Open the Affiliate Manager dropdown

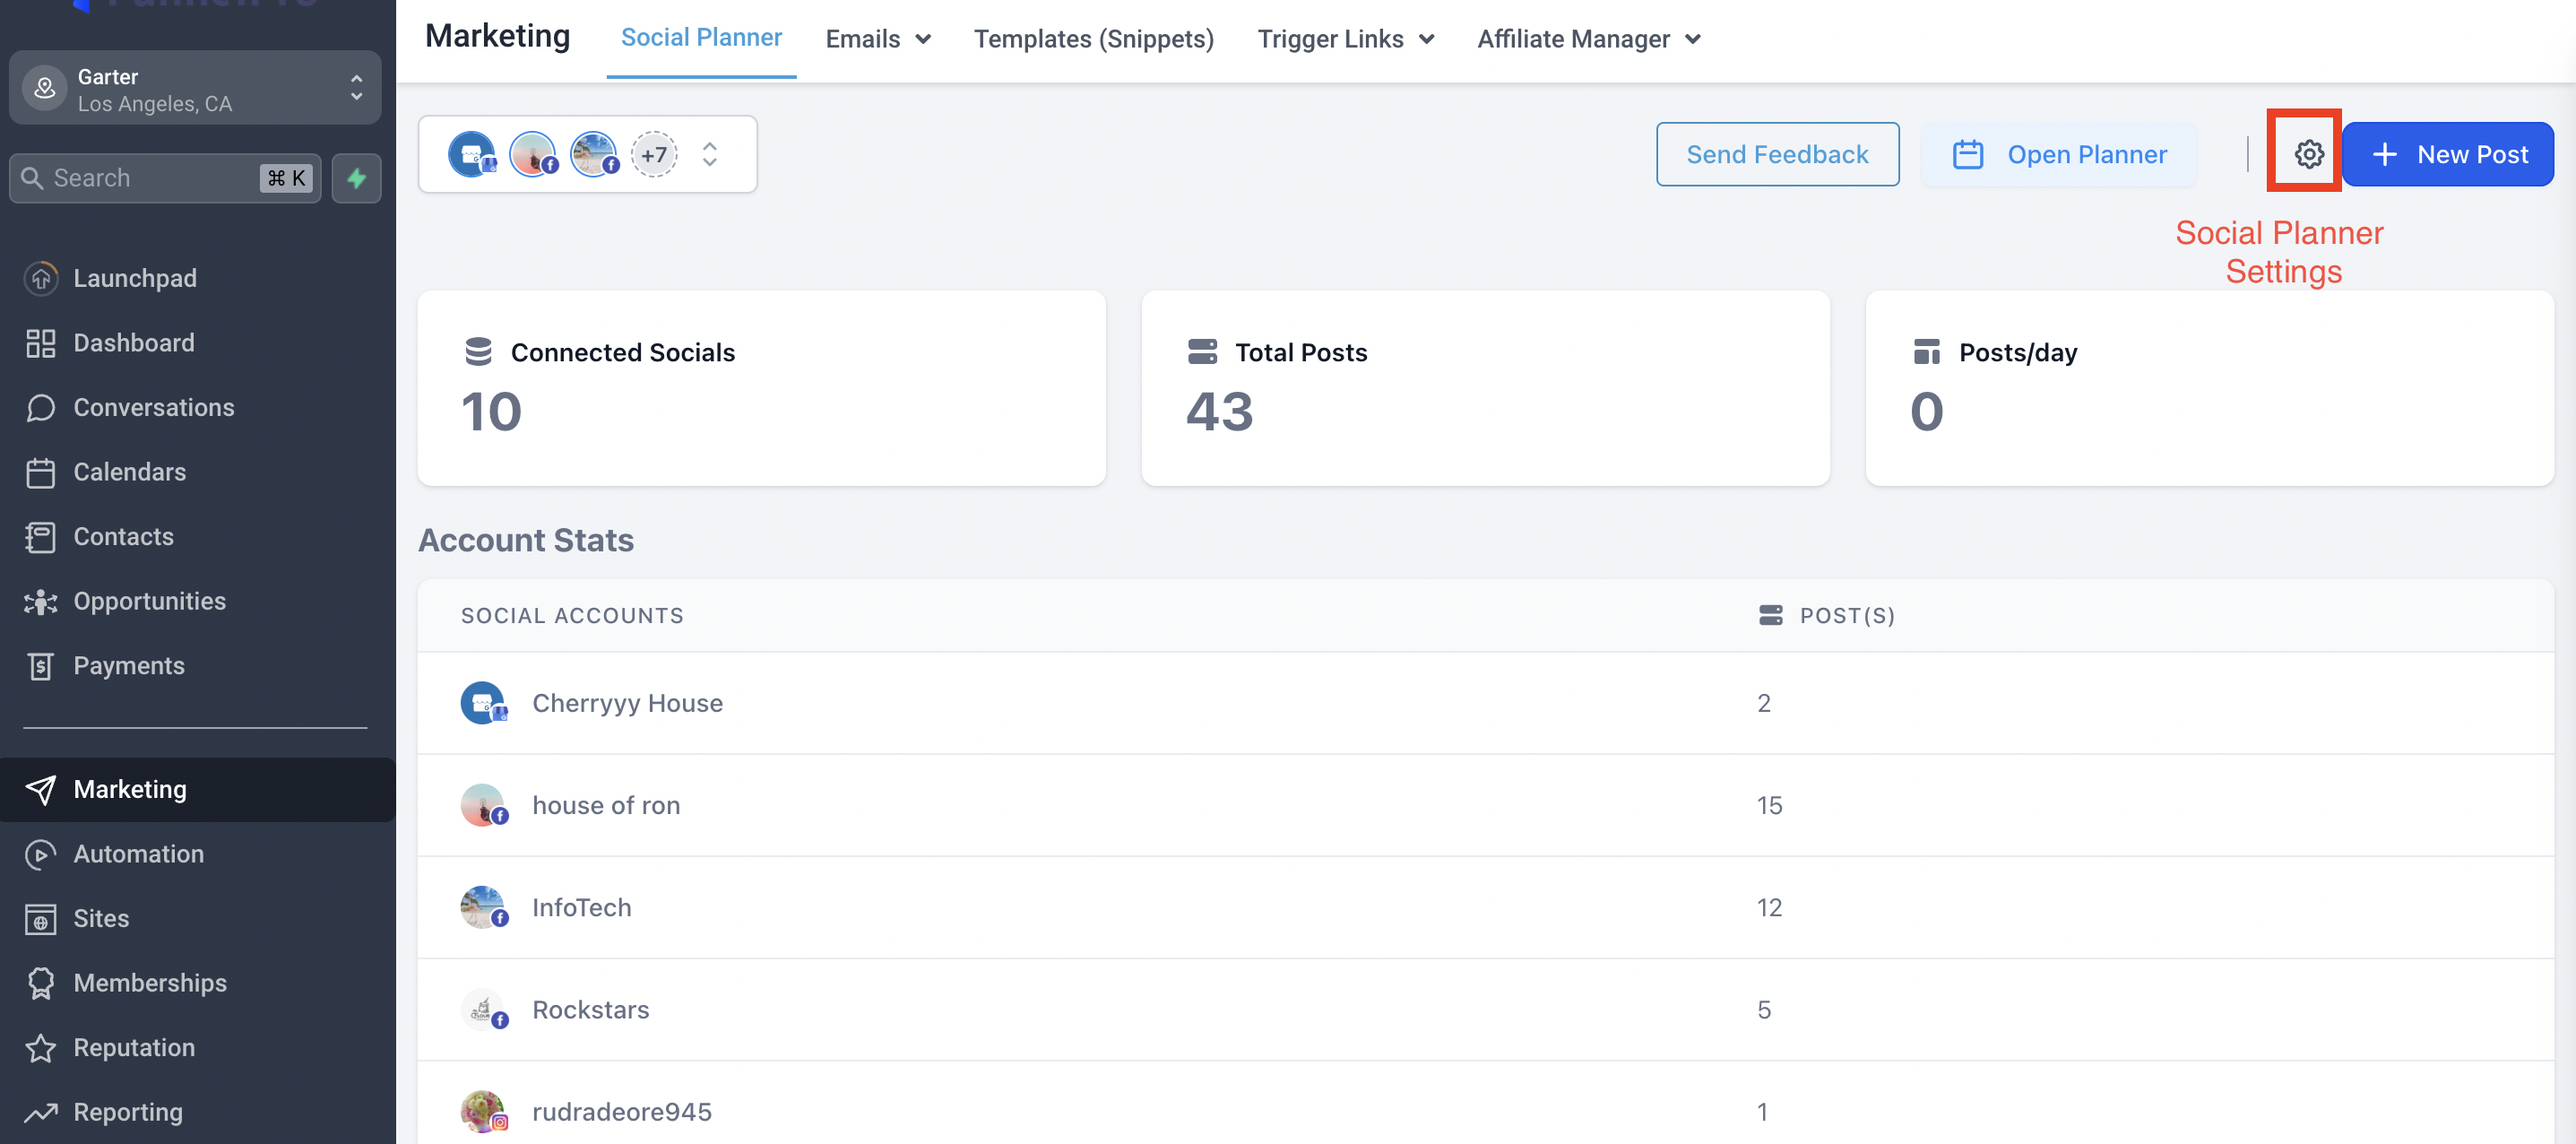[x=1588, y=39]
